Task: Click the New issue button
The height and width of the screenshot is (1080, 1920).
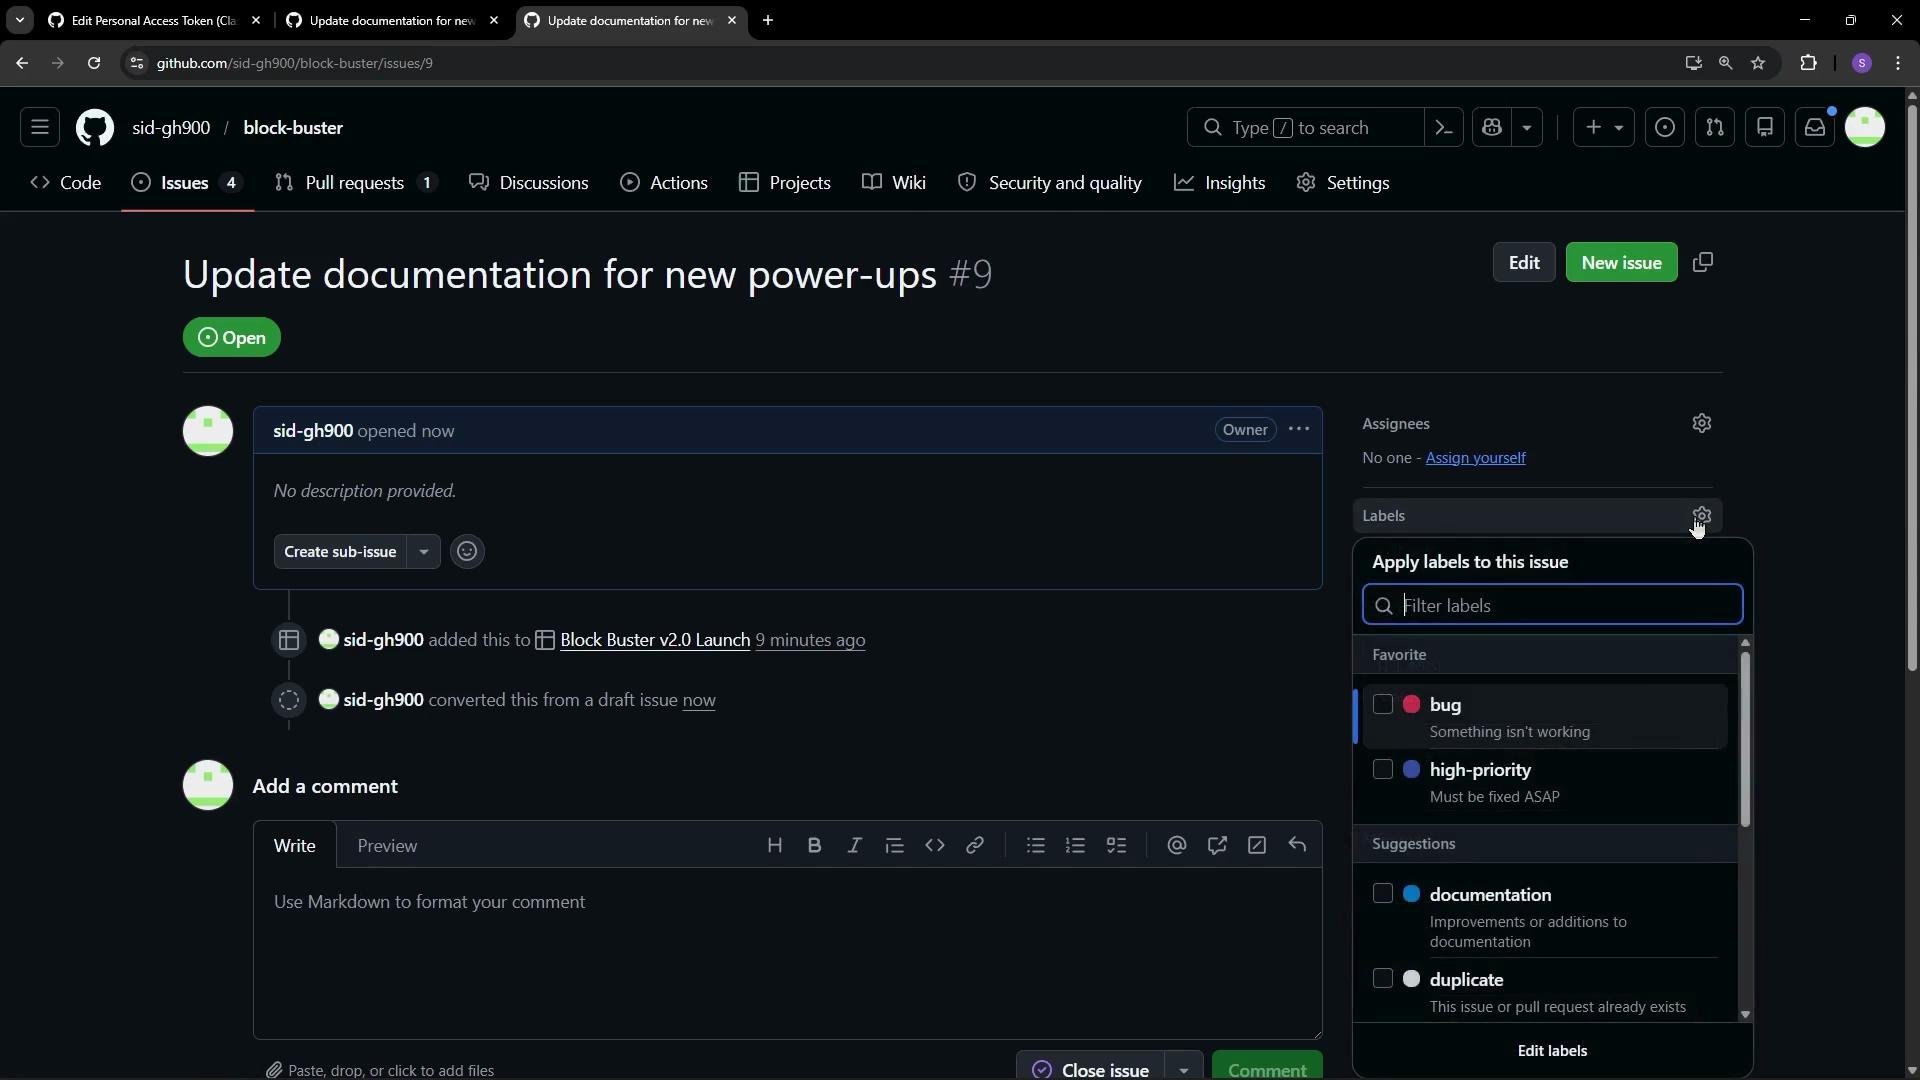Action: [1621, 263]
